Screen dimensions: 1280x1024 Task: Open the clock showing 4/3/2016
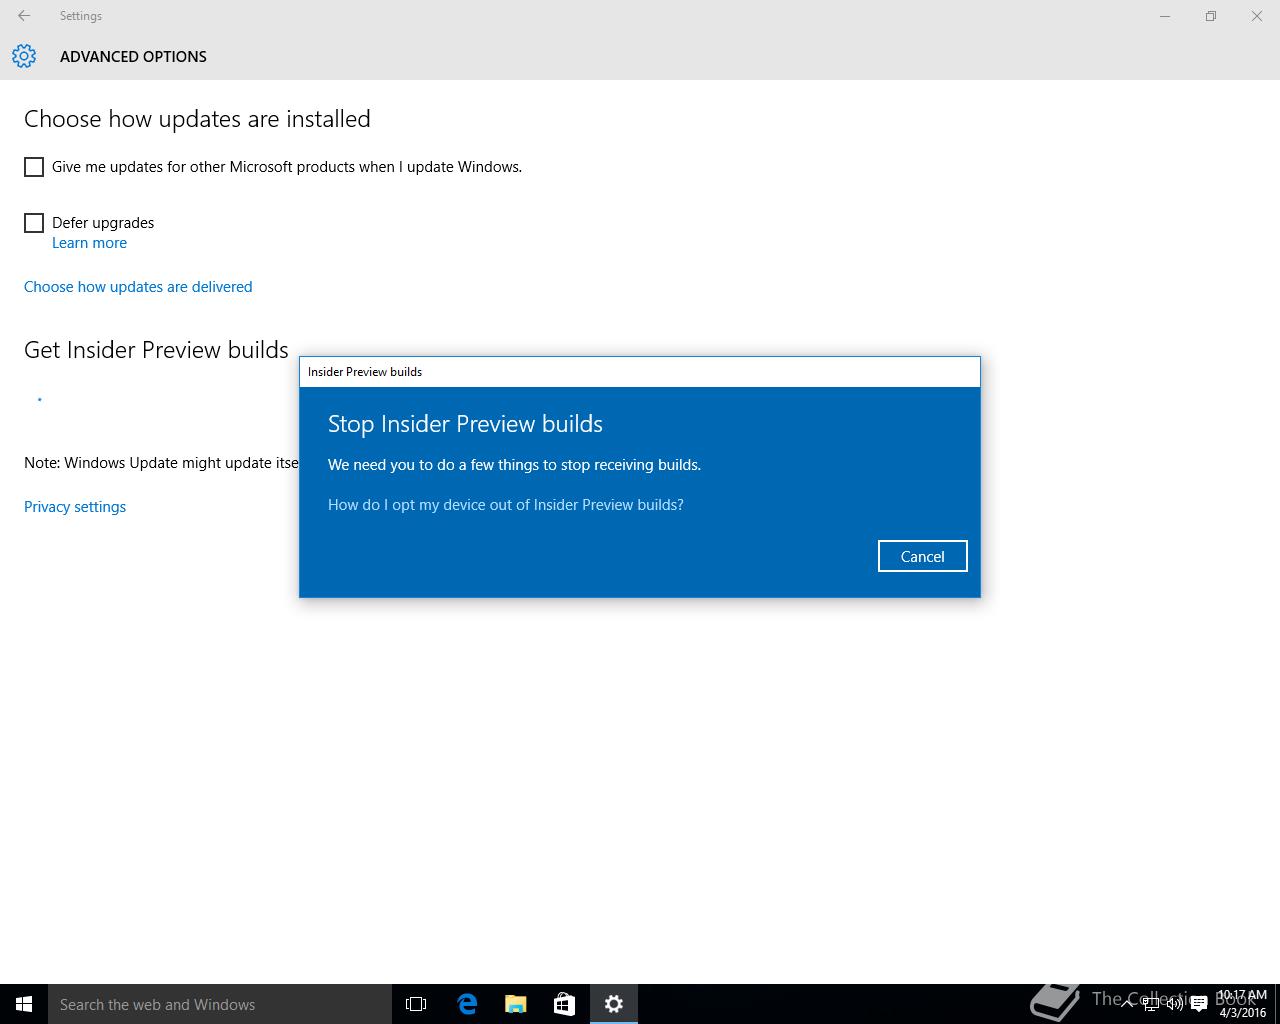pos(1242,1004)
